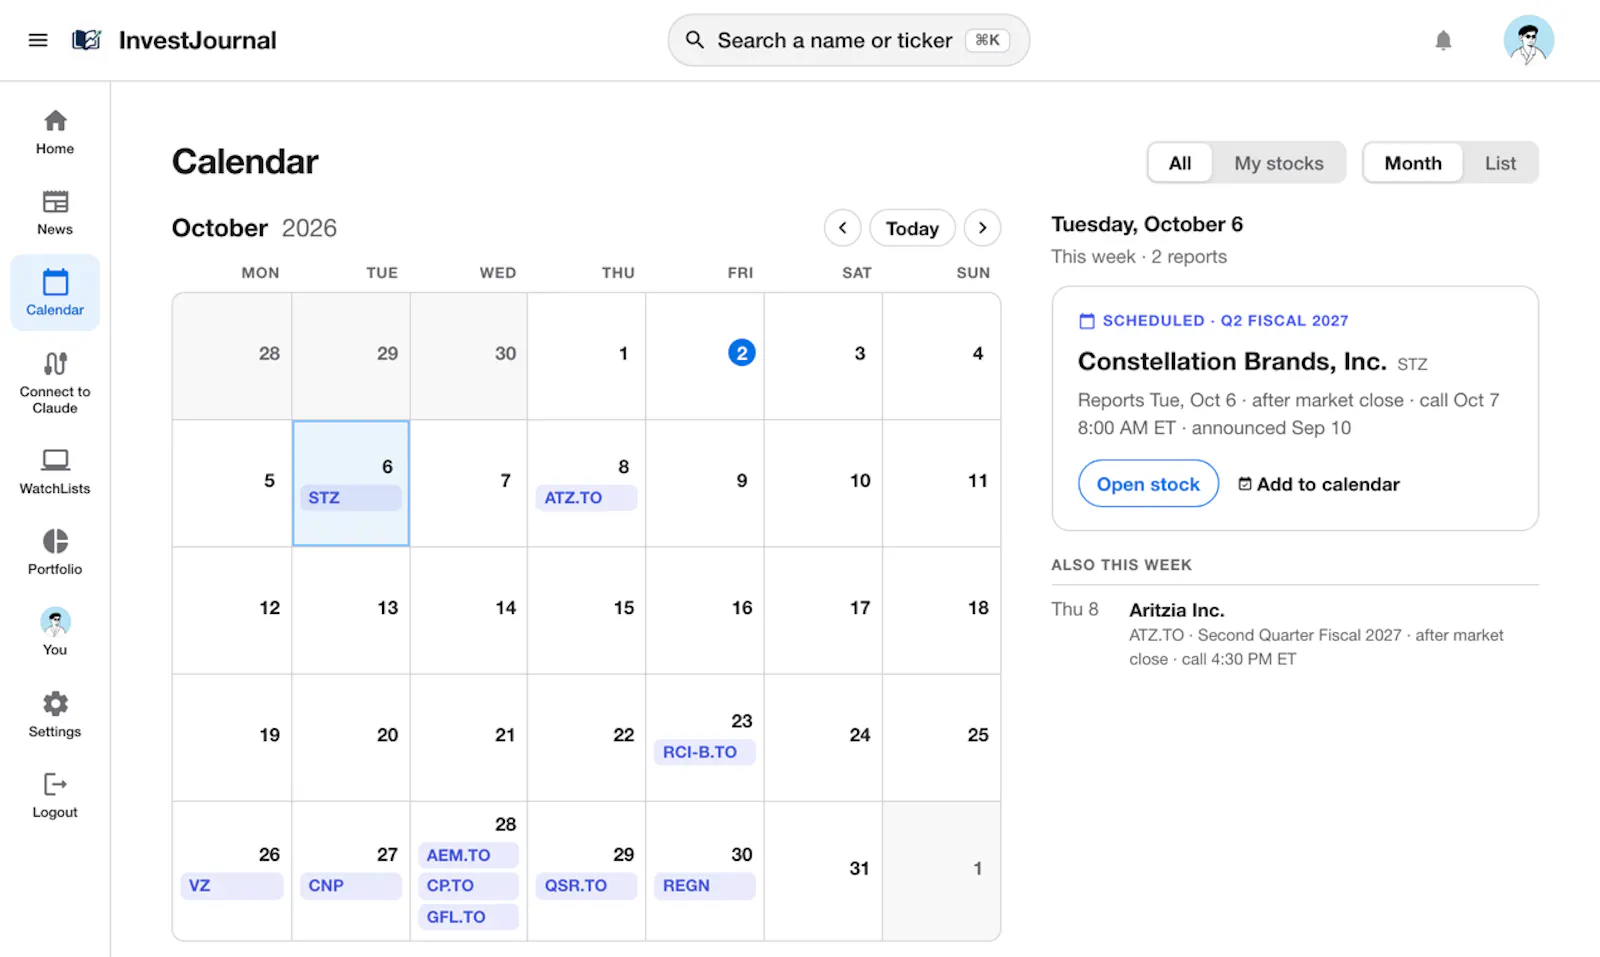Select the RCI-B.TO event on October 23
The width and height of the screenshot is (1600, 957).
point(704,752)
